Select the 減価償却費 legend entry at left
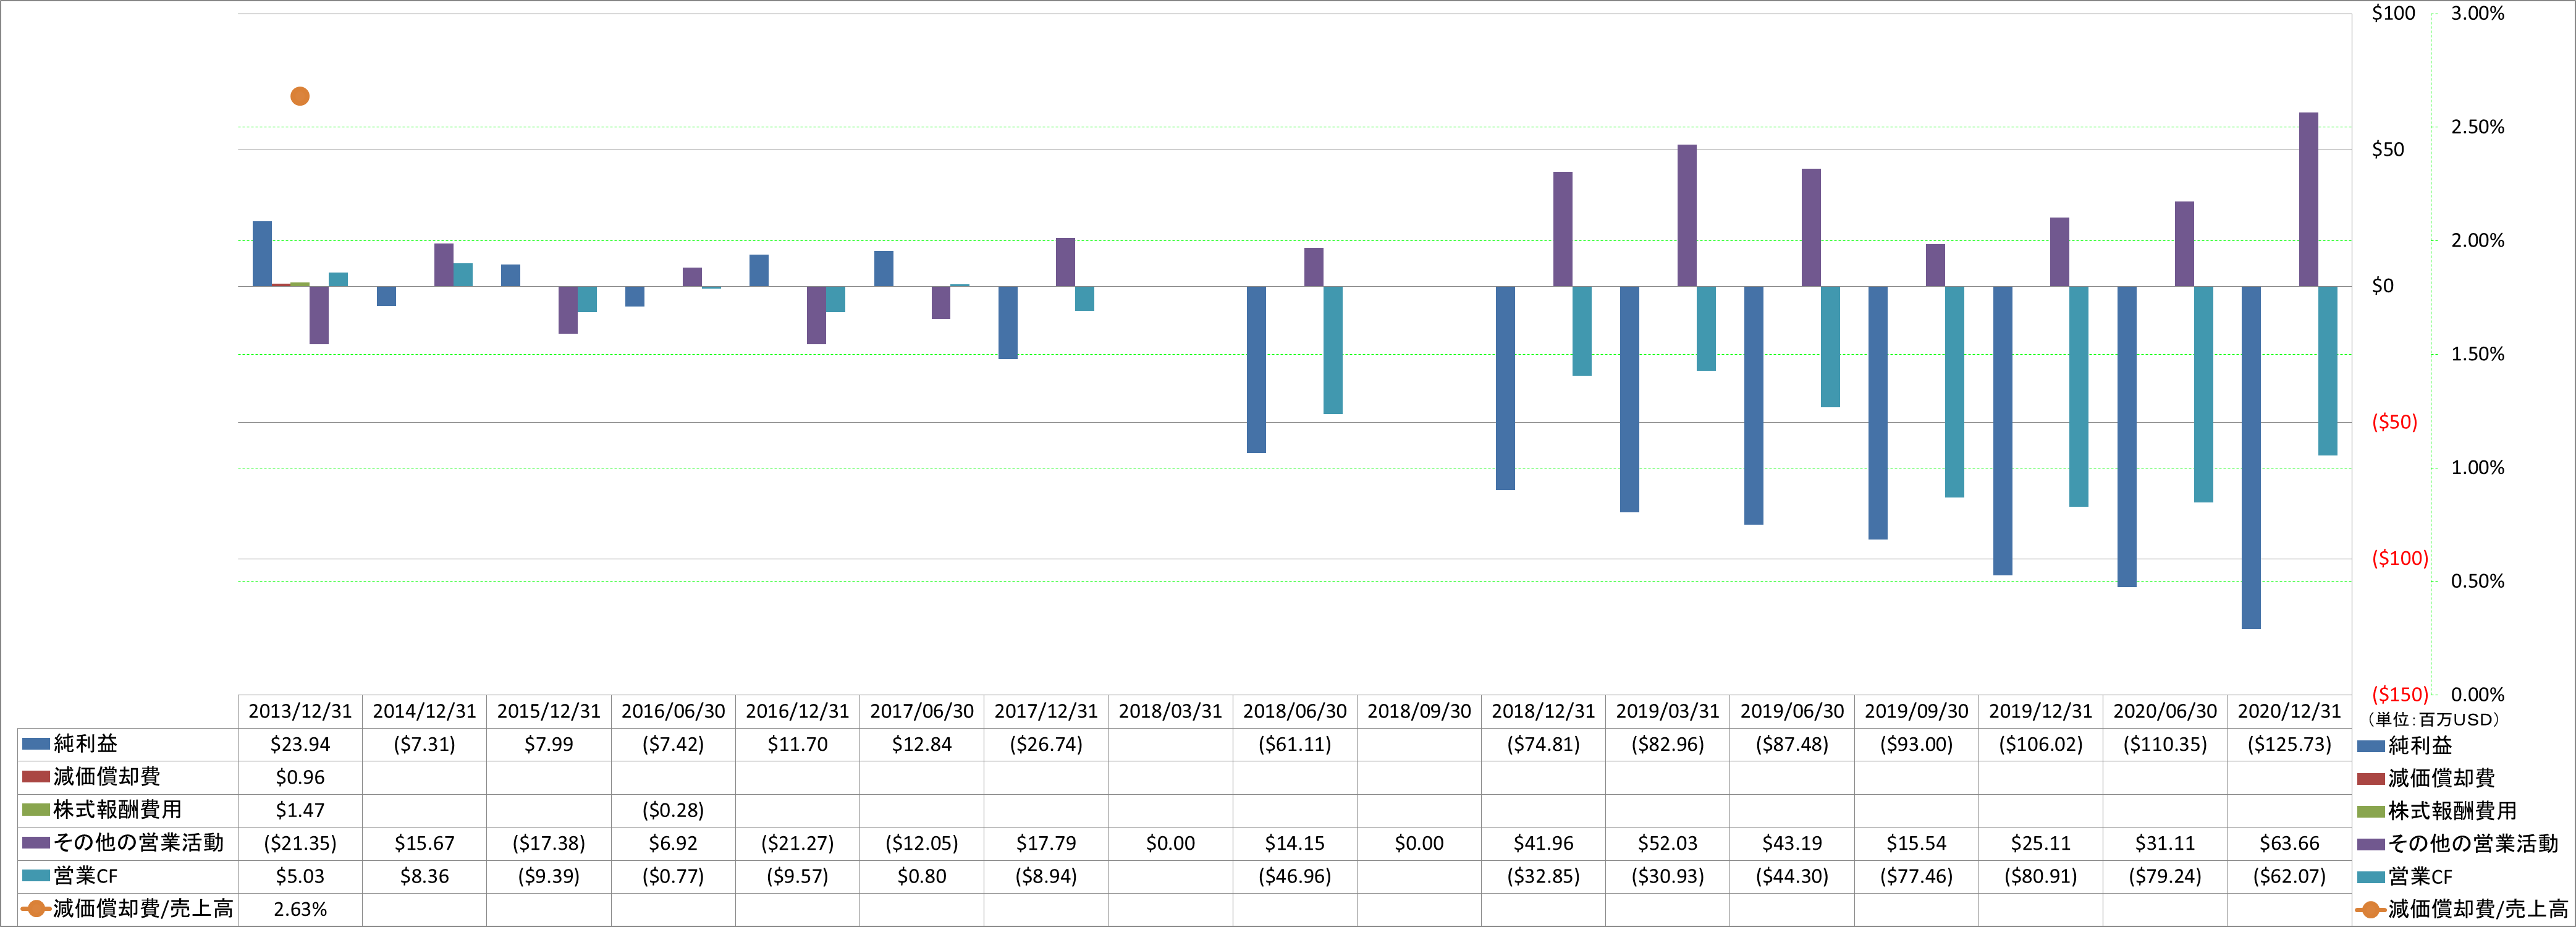The height and width of the screenshot is (927, 2576). pos(91,777)
